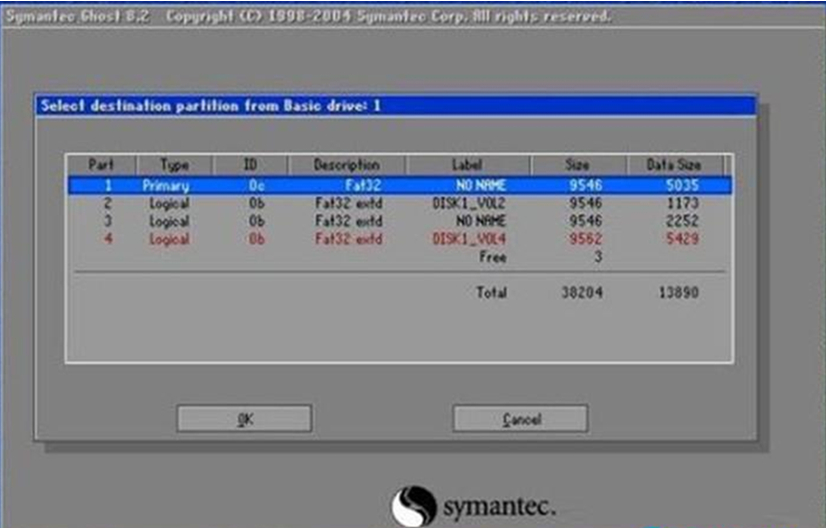The width and height of the screenshot is (826, 529).
Task: Click the Fat32 description in row 1
Action: tap(363, 185)
